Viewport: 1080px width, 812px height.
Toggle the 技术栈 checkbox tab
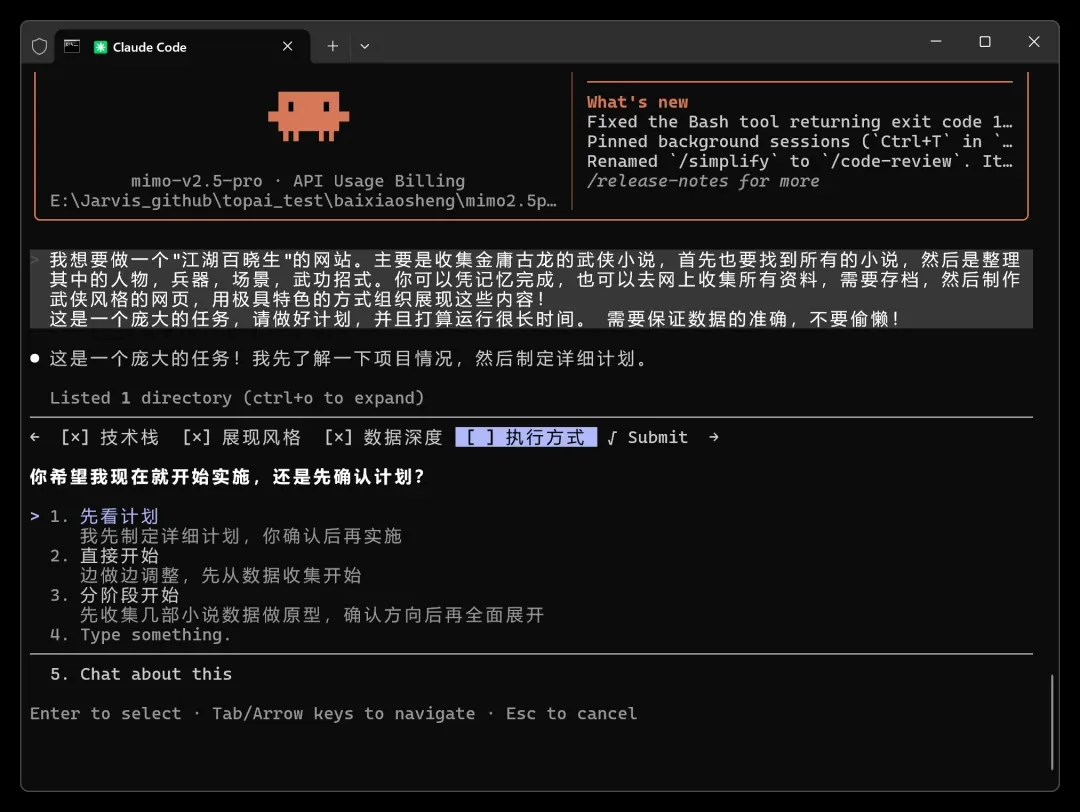click(x=110, y=437)
